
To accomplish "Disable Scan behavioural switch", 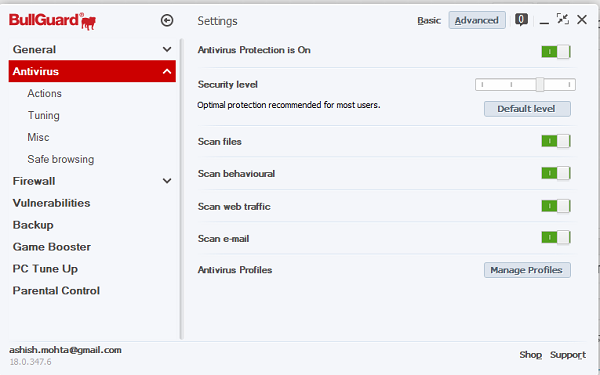I will coord(556,173).
